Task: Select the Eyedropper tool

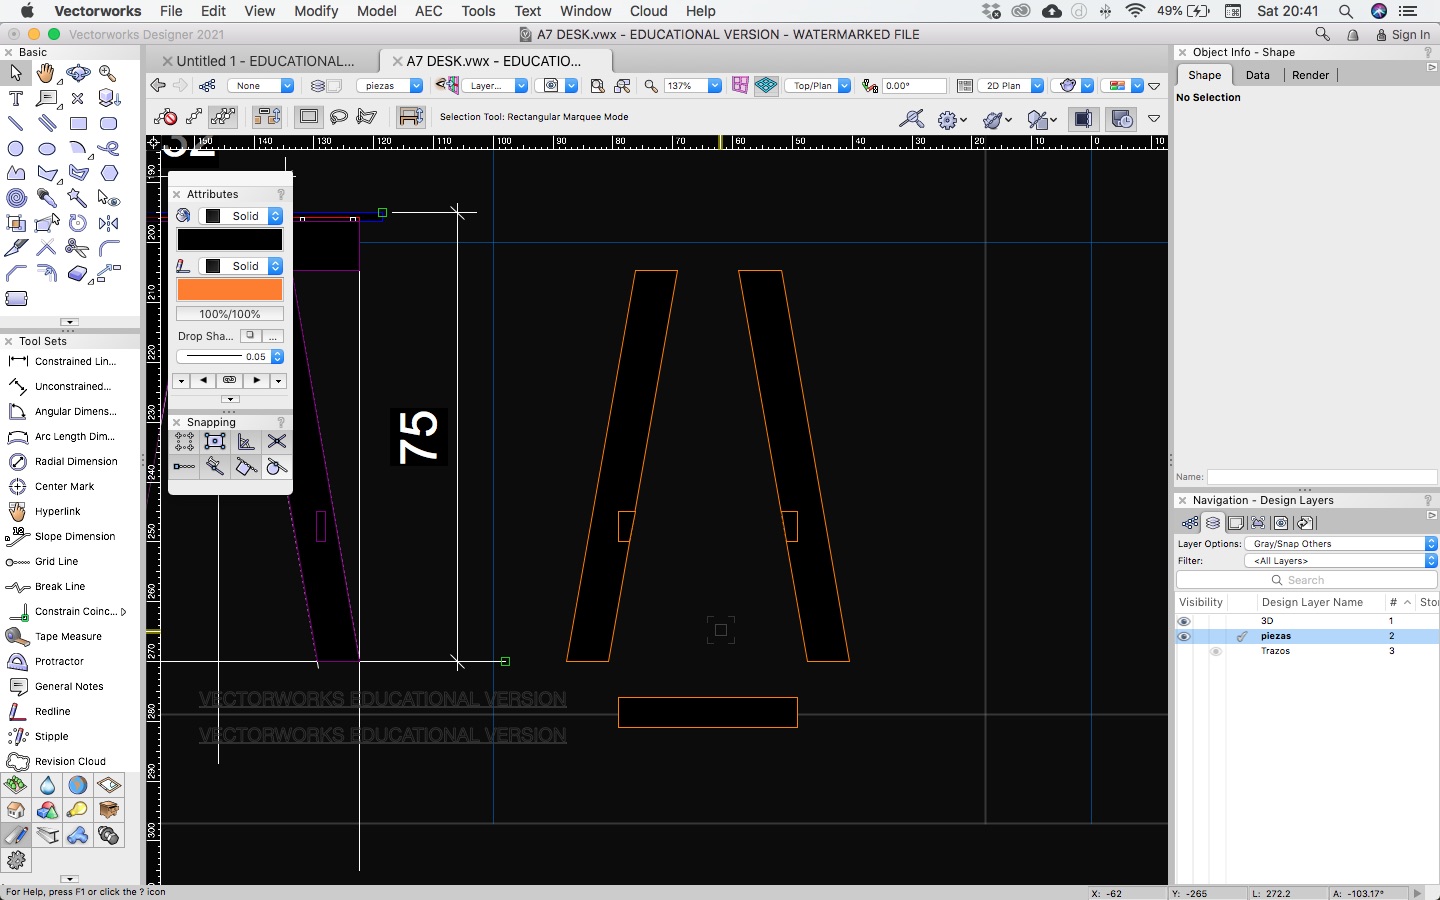Action: [x=46, y=198]
